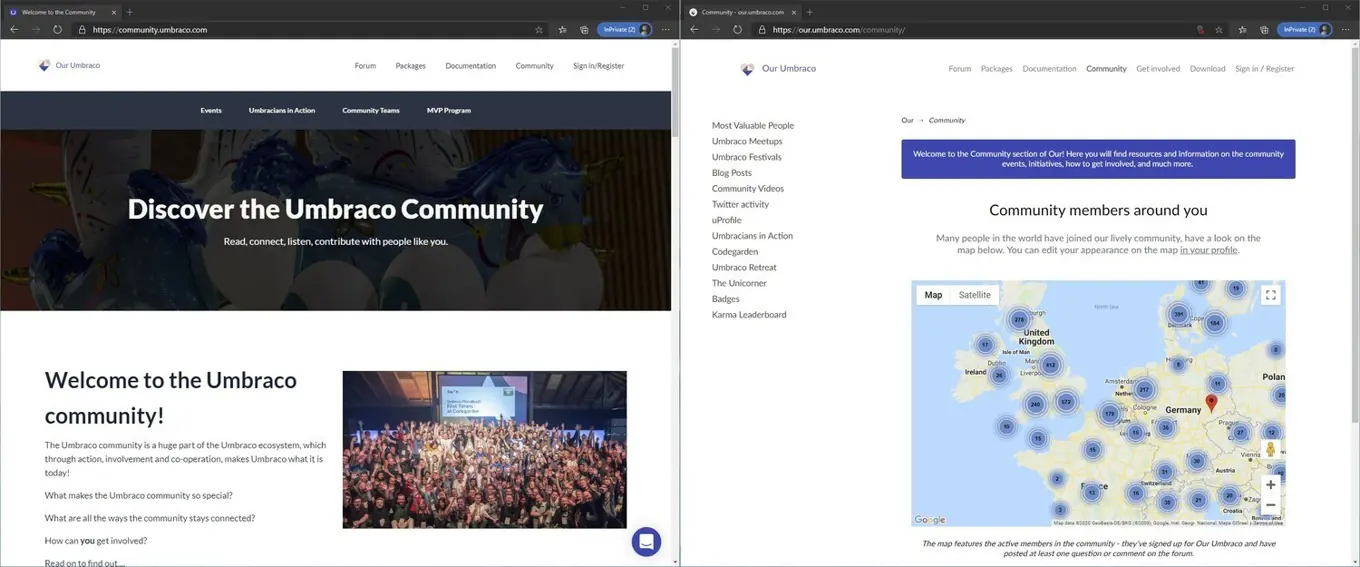
Task: Switch the map to Satellite view
Action: click(974, 295)
